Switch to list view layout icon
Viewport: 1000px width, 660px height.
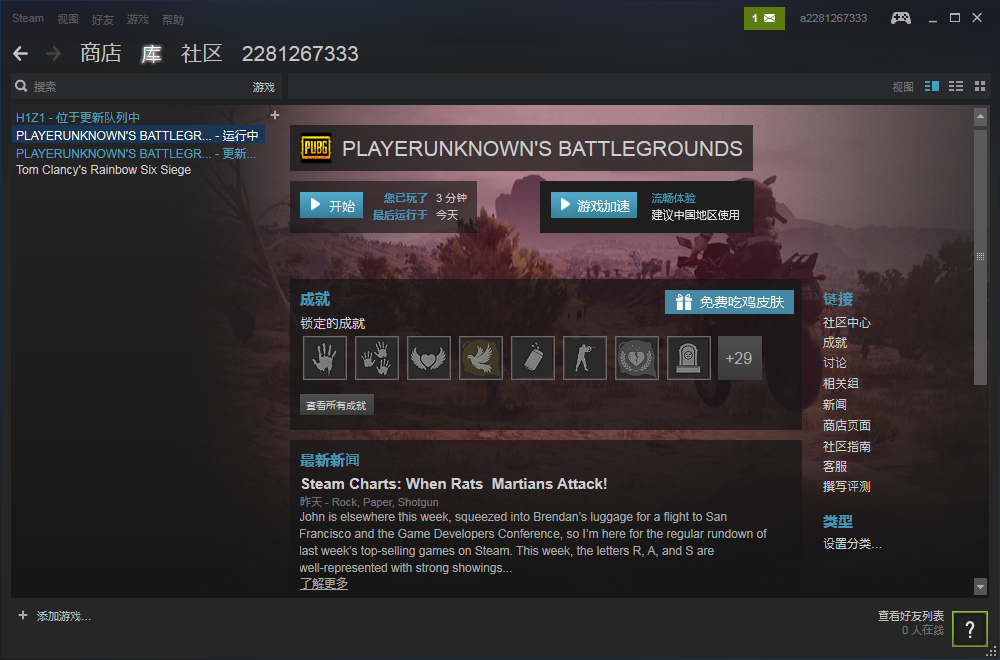956,86
